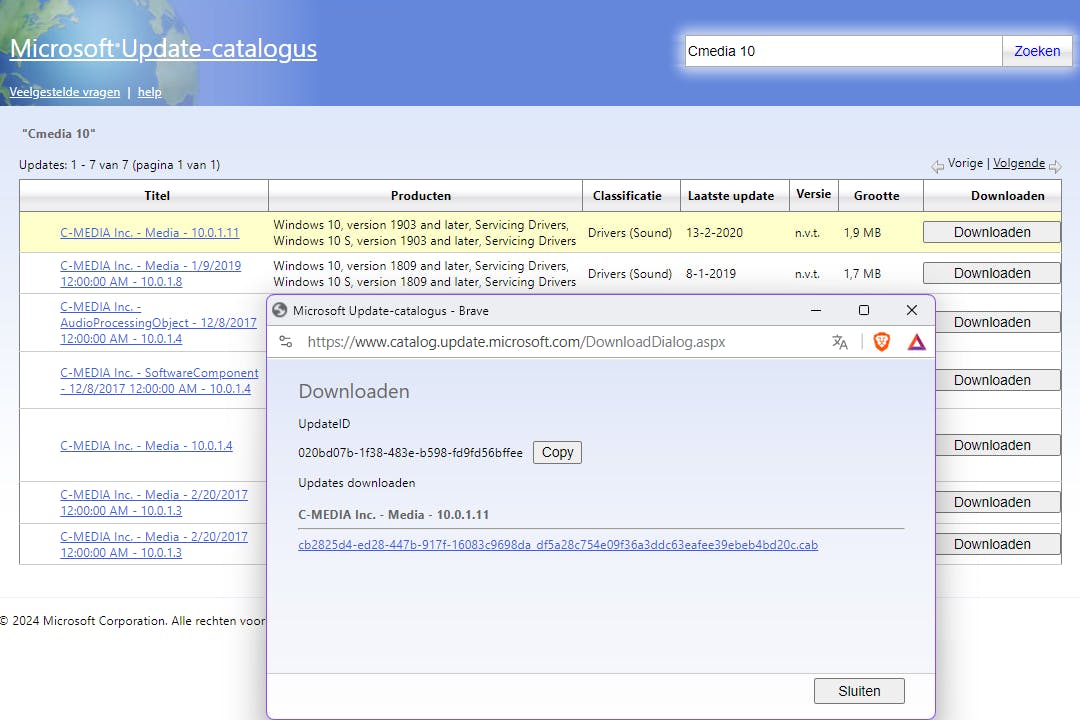
Task: Click the Brave Rewards triangle icon
Action: (917, 342)
